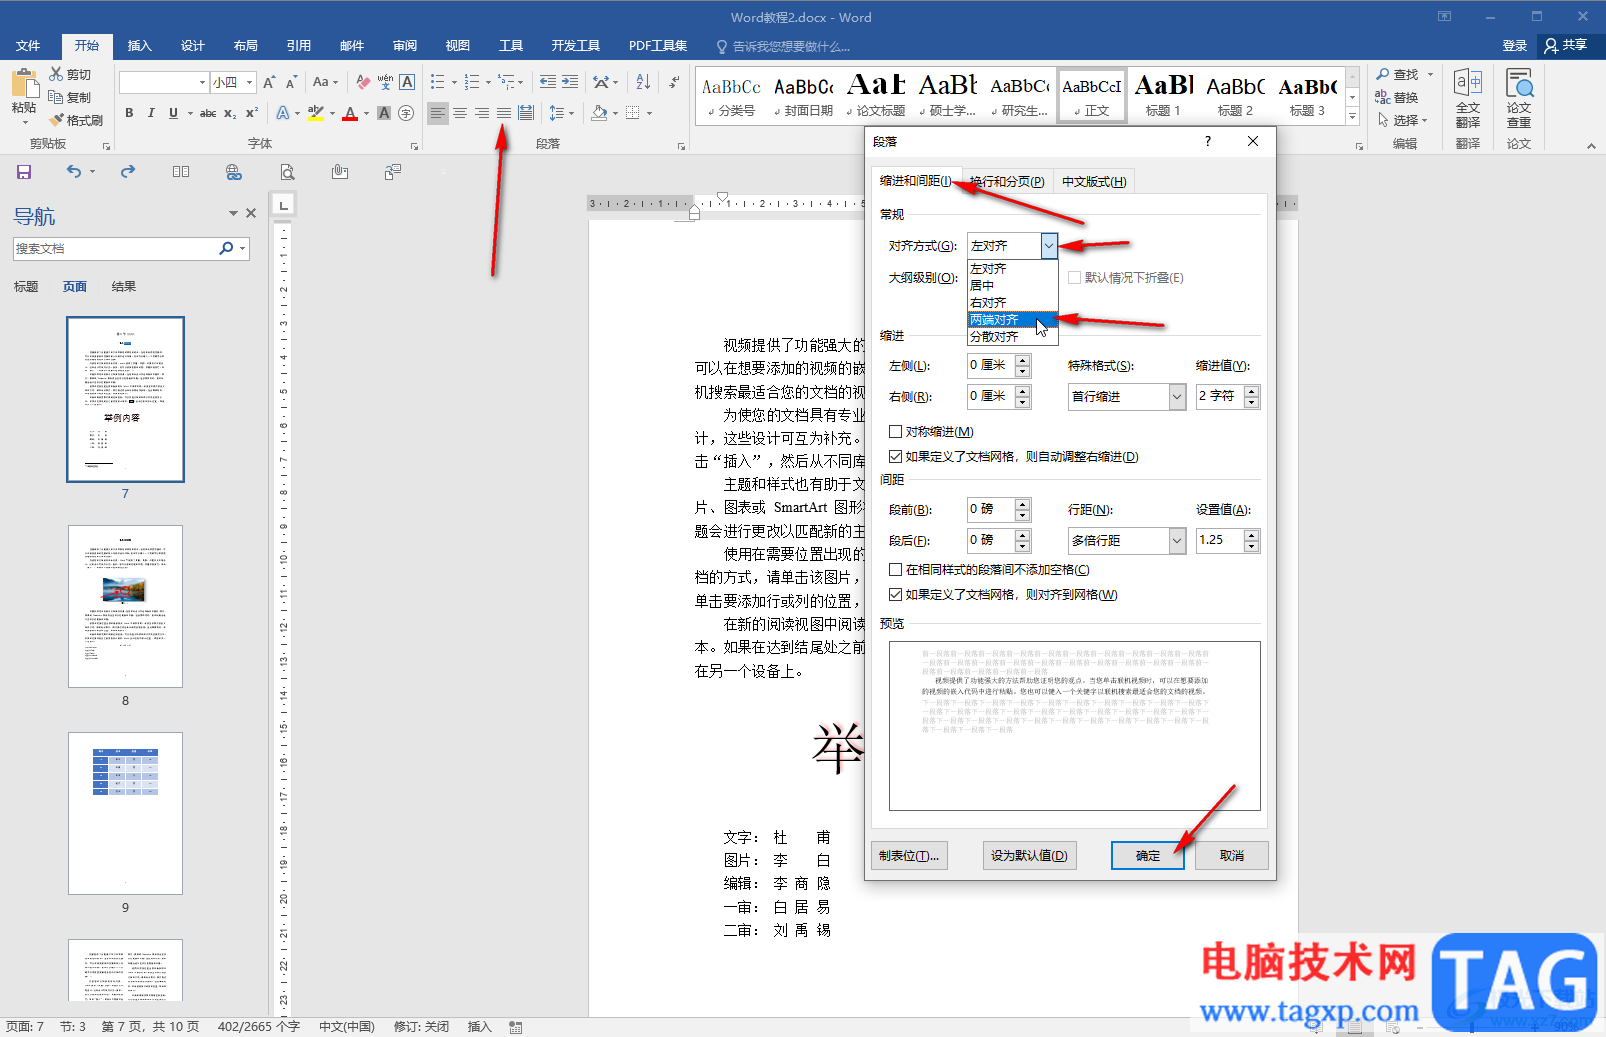Toggle align to document grid checkbox

(896, 594)
